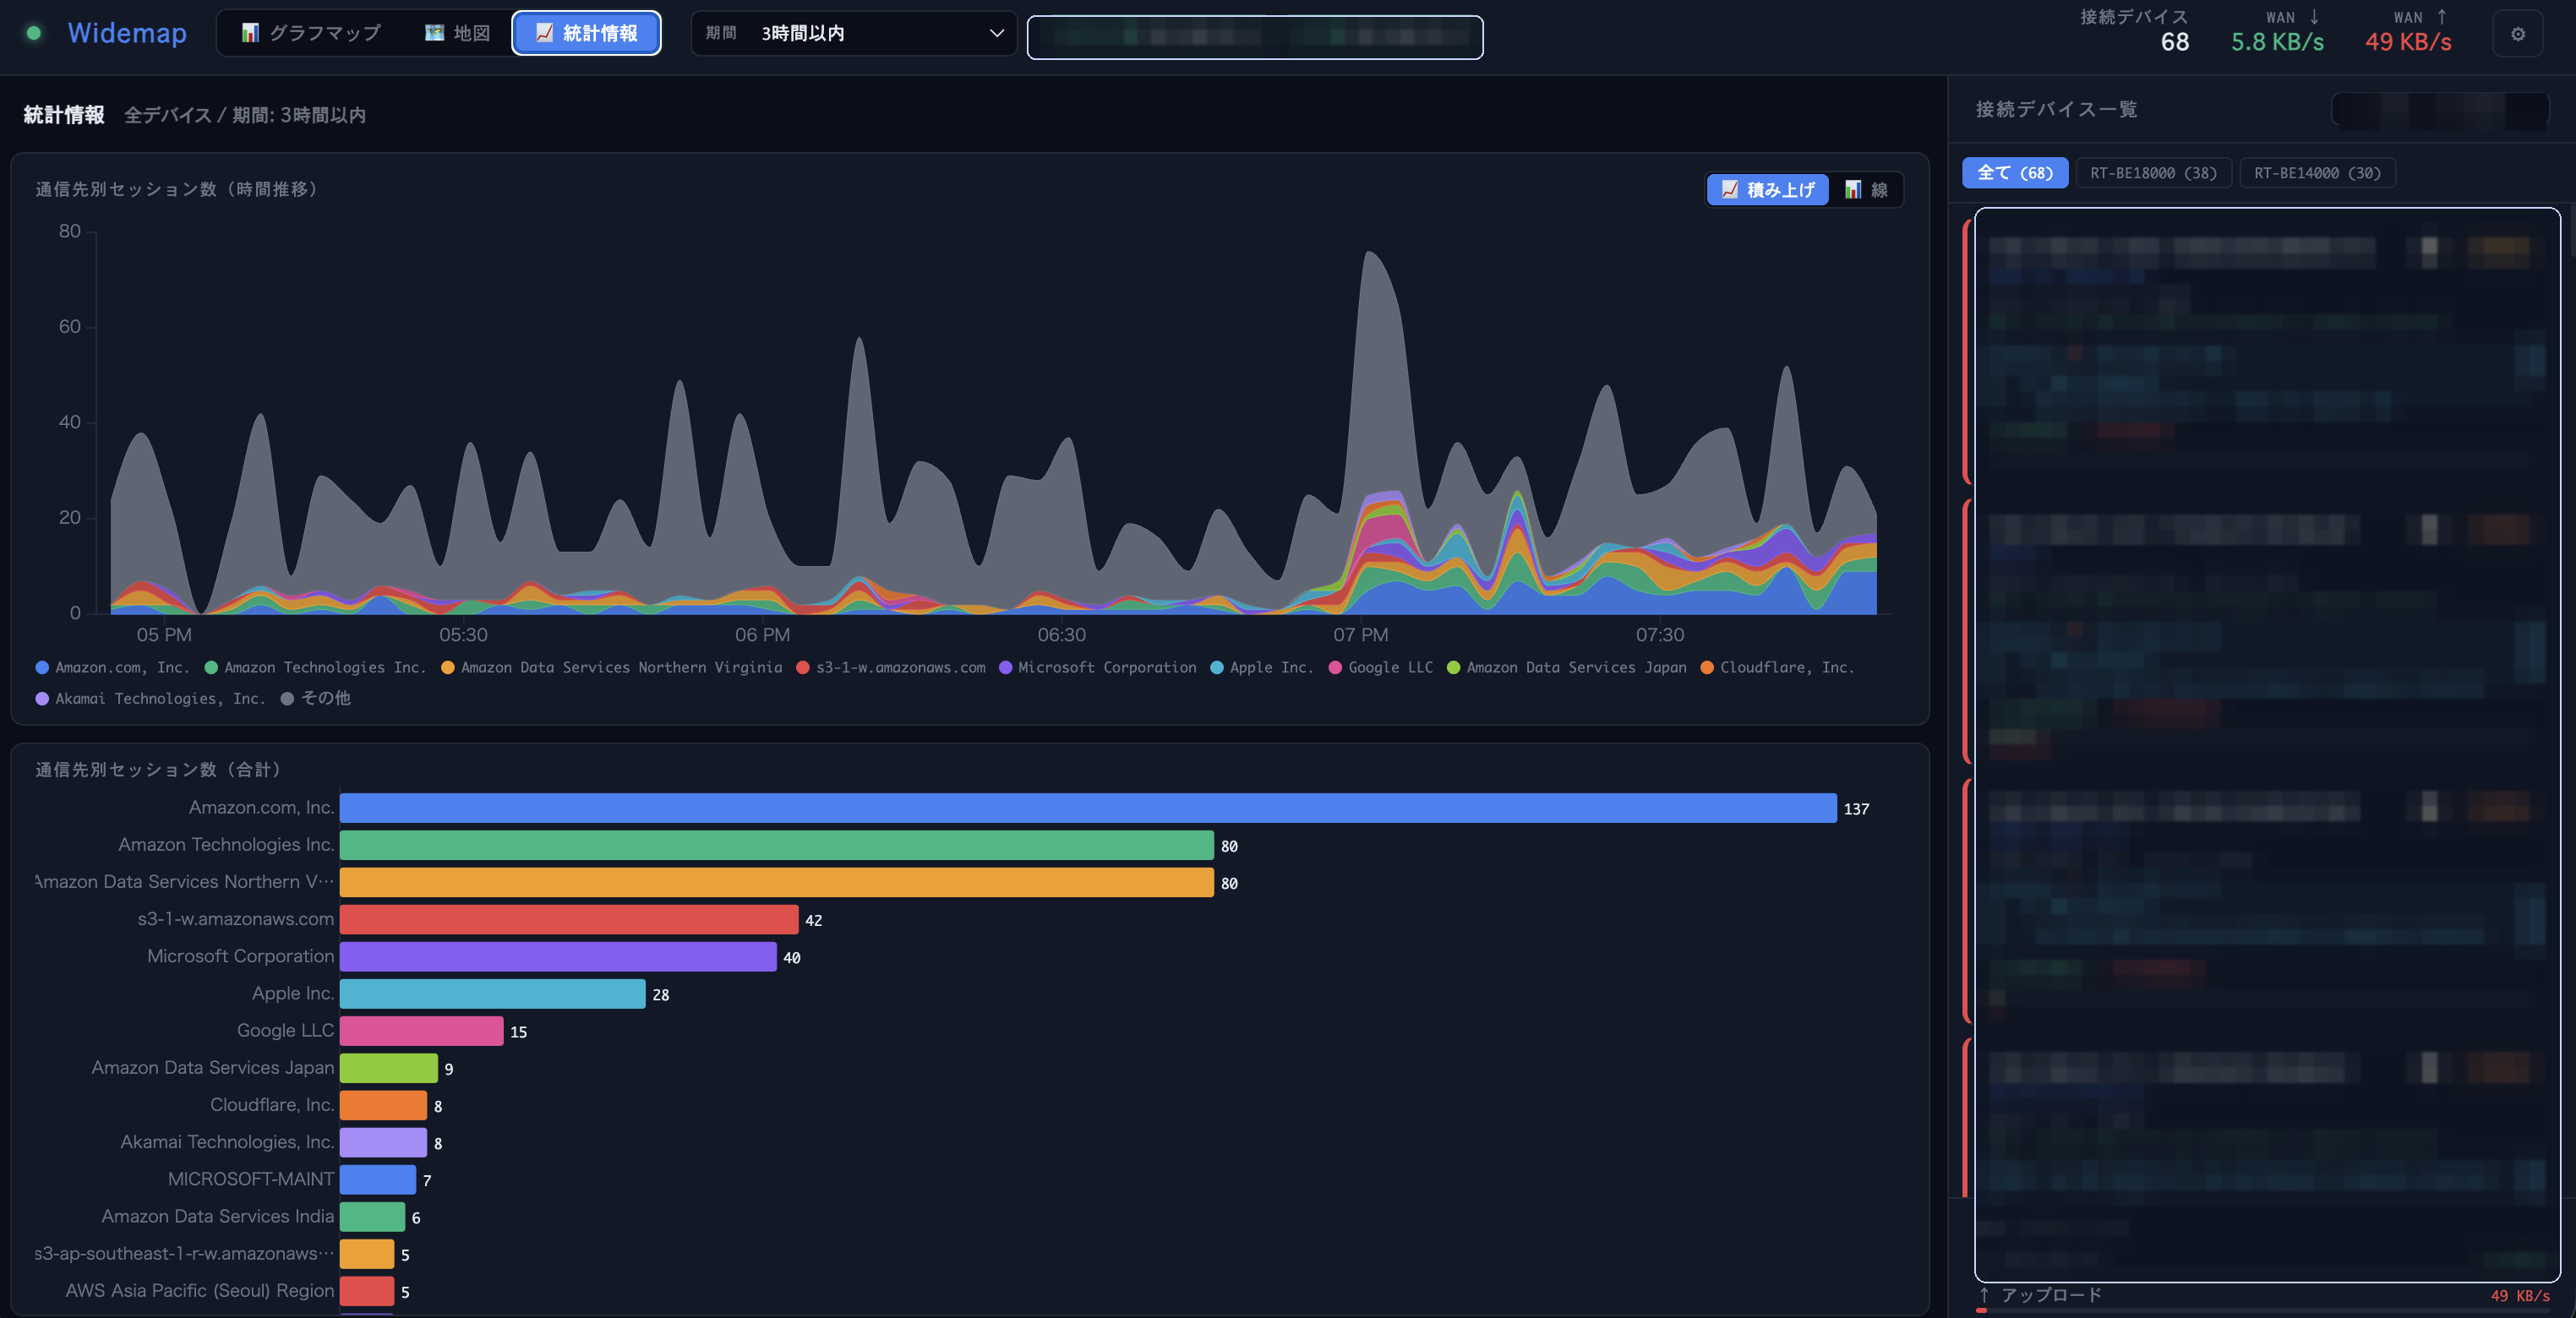The height and width of the screenshot is (1318, 2576).
Task: Toggle the Google LLC legend series
Action: [x=1381, y=667]
